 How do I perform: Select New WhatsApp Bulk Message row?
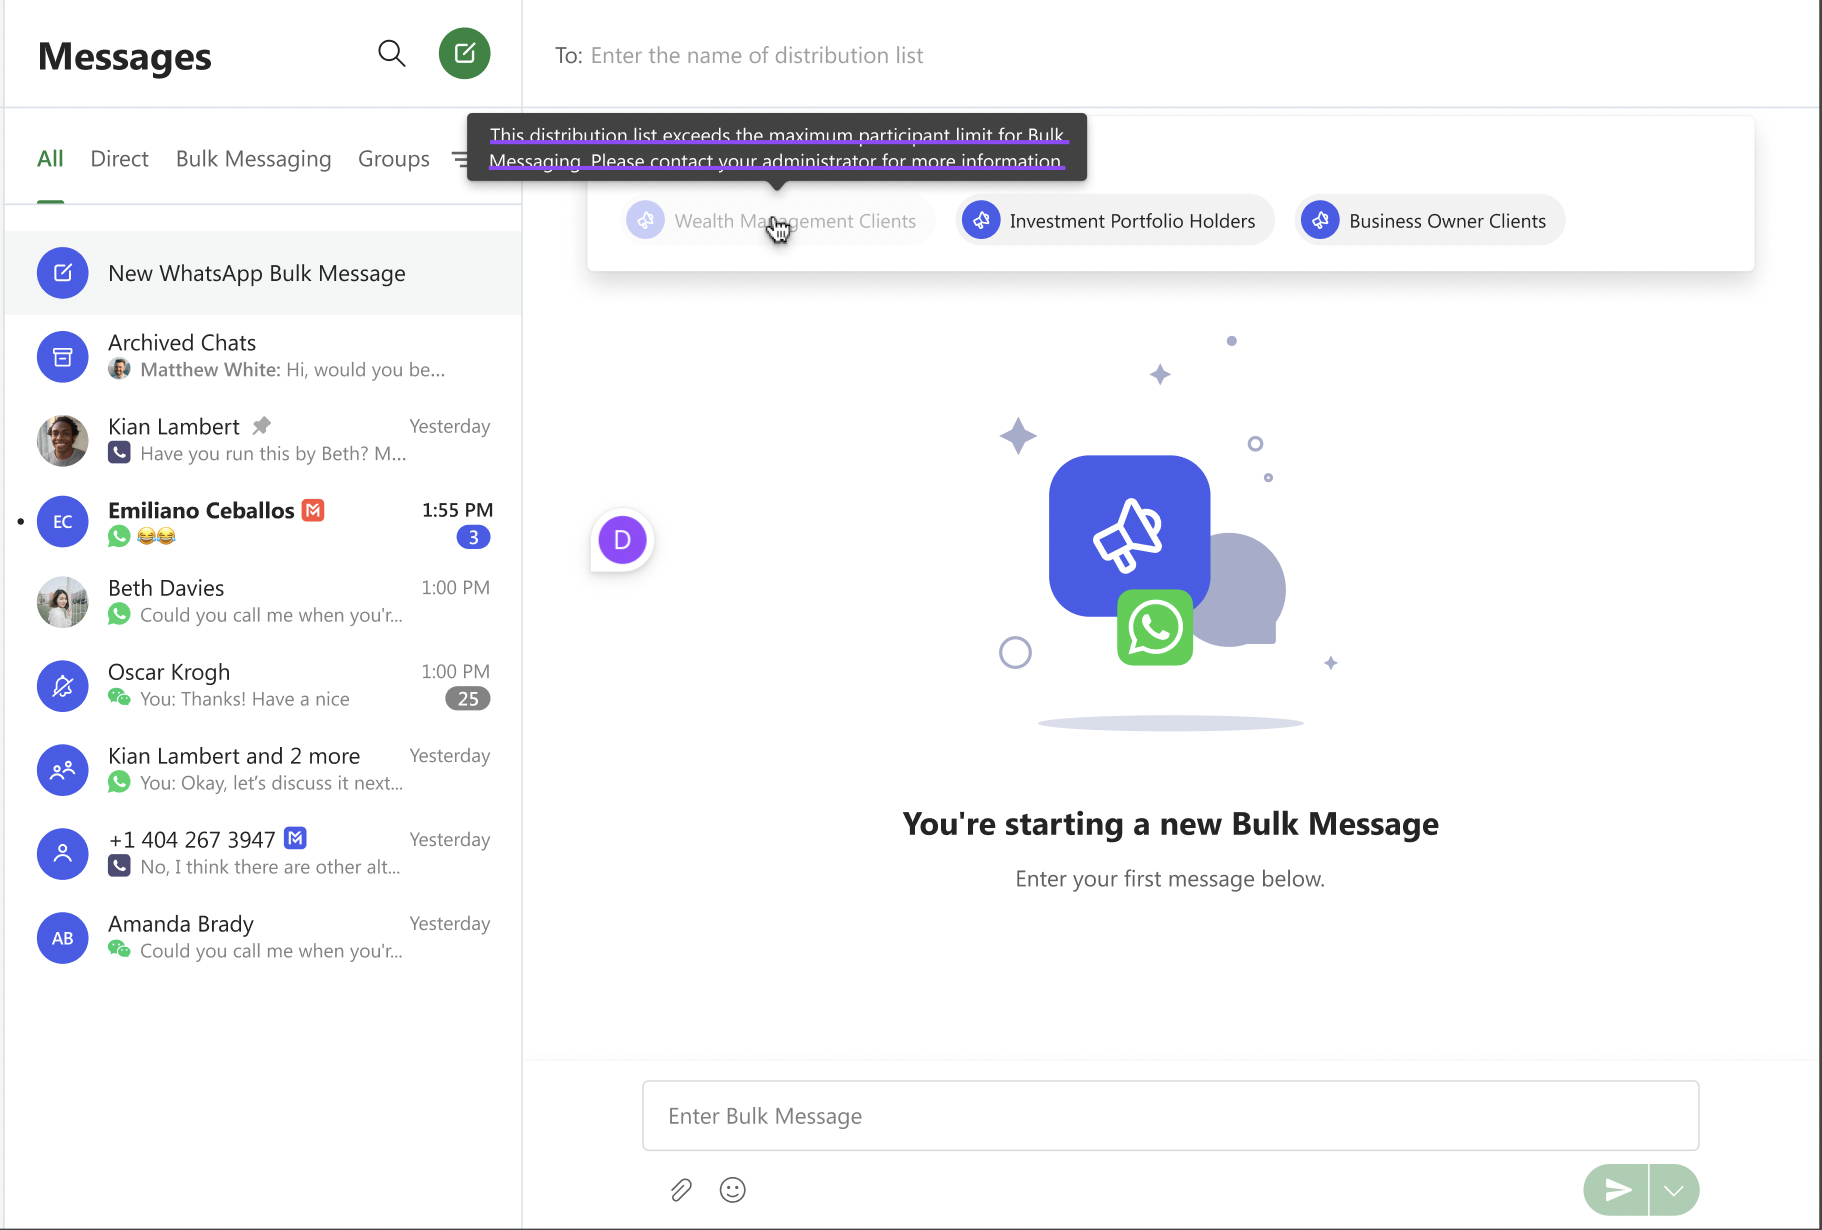coord(263,273)
